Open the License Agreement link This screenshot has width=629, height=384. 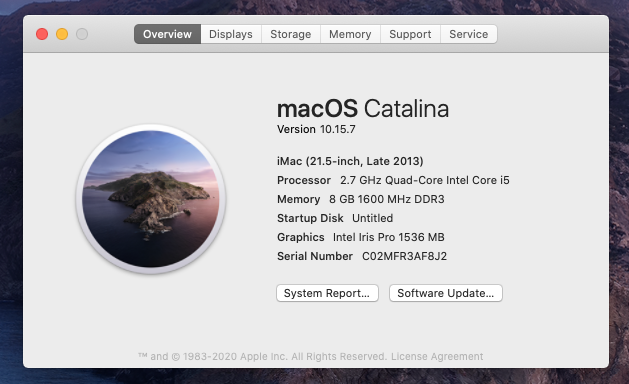pyautogui.click(x=437, y=356)
